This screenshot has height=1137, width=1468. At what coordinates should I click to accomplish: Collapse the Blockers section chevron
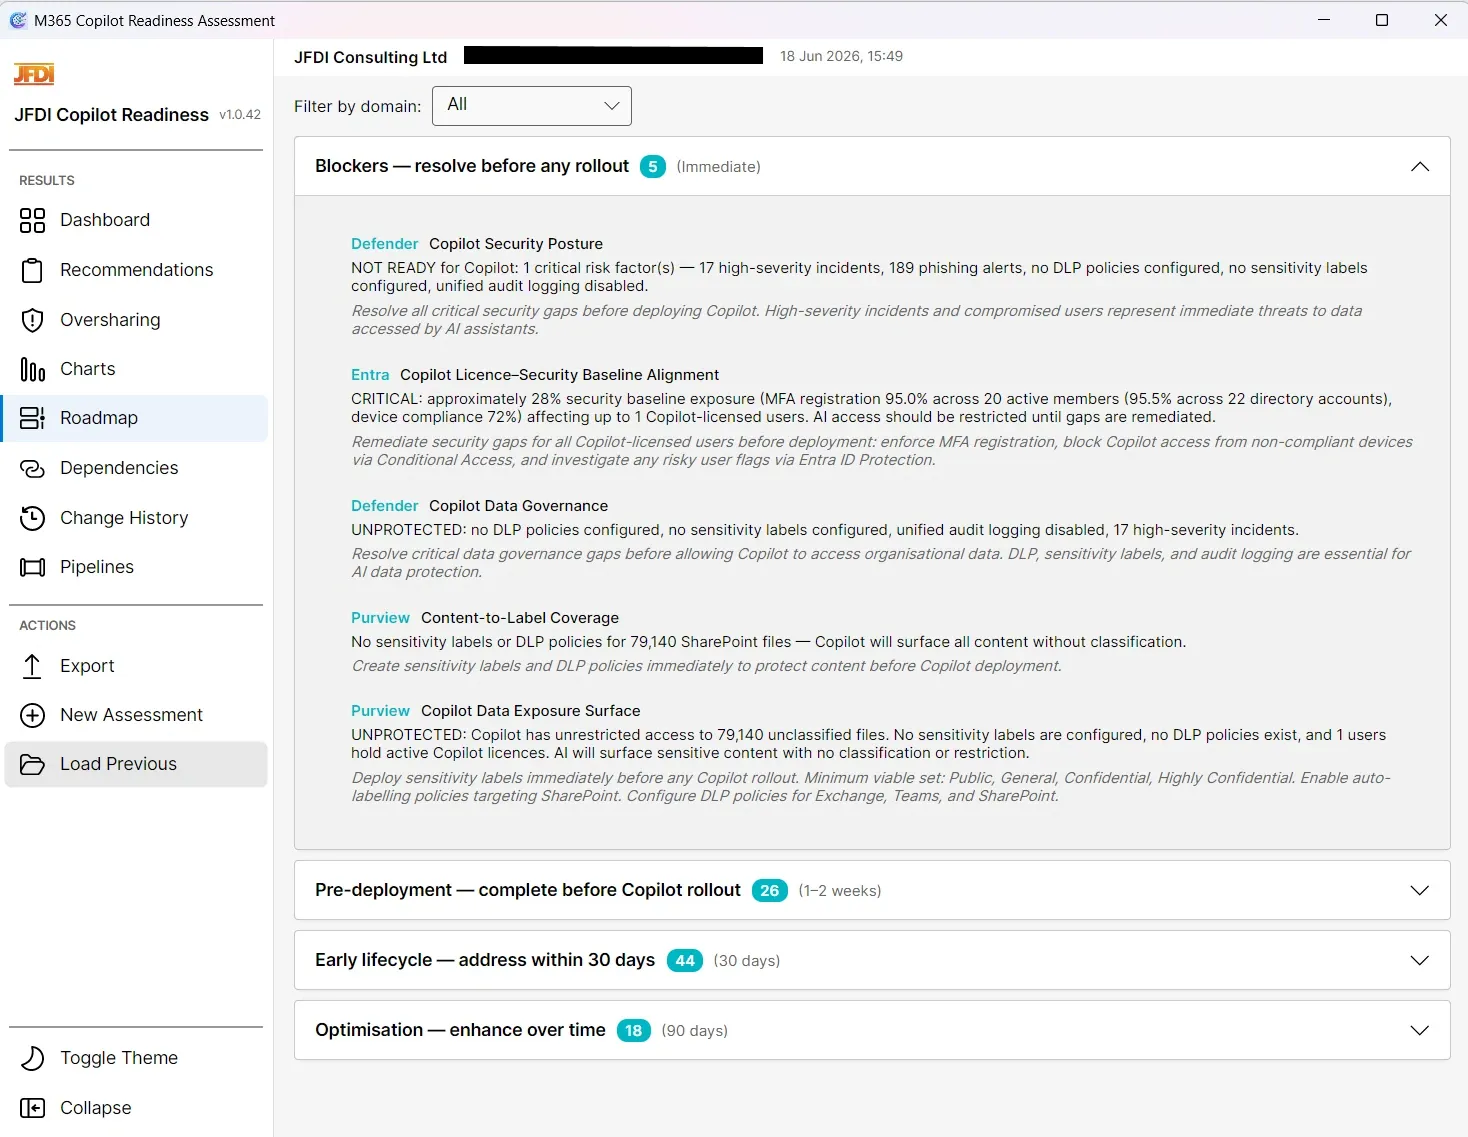(x=1420, y=167)
